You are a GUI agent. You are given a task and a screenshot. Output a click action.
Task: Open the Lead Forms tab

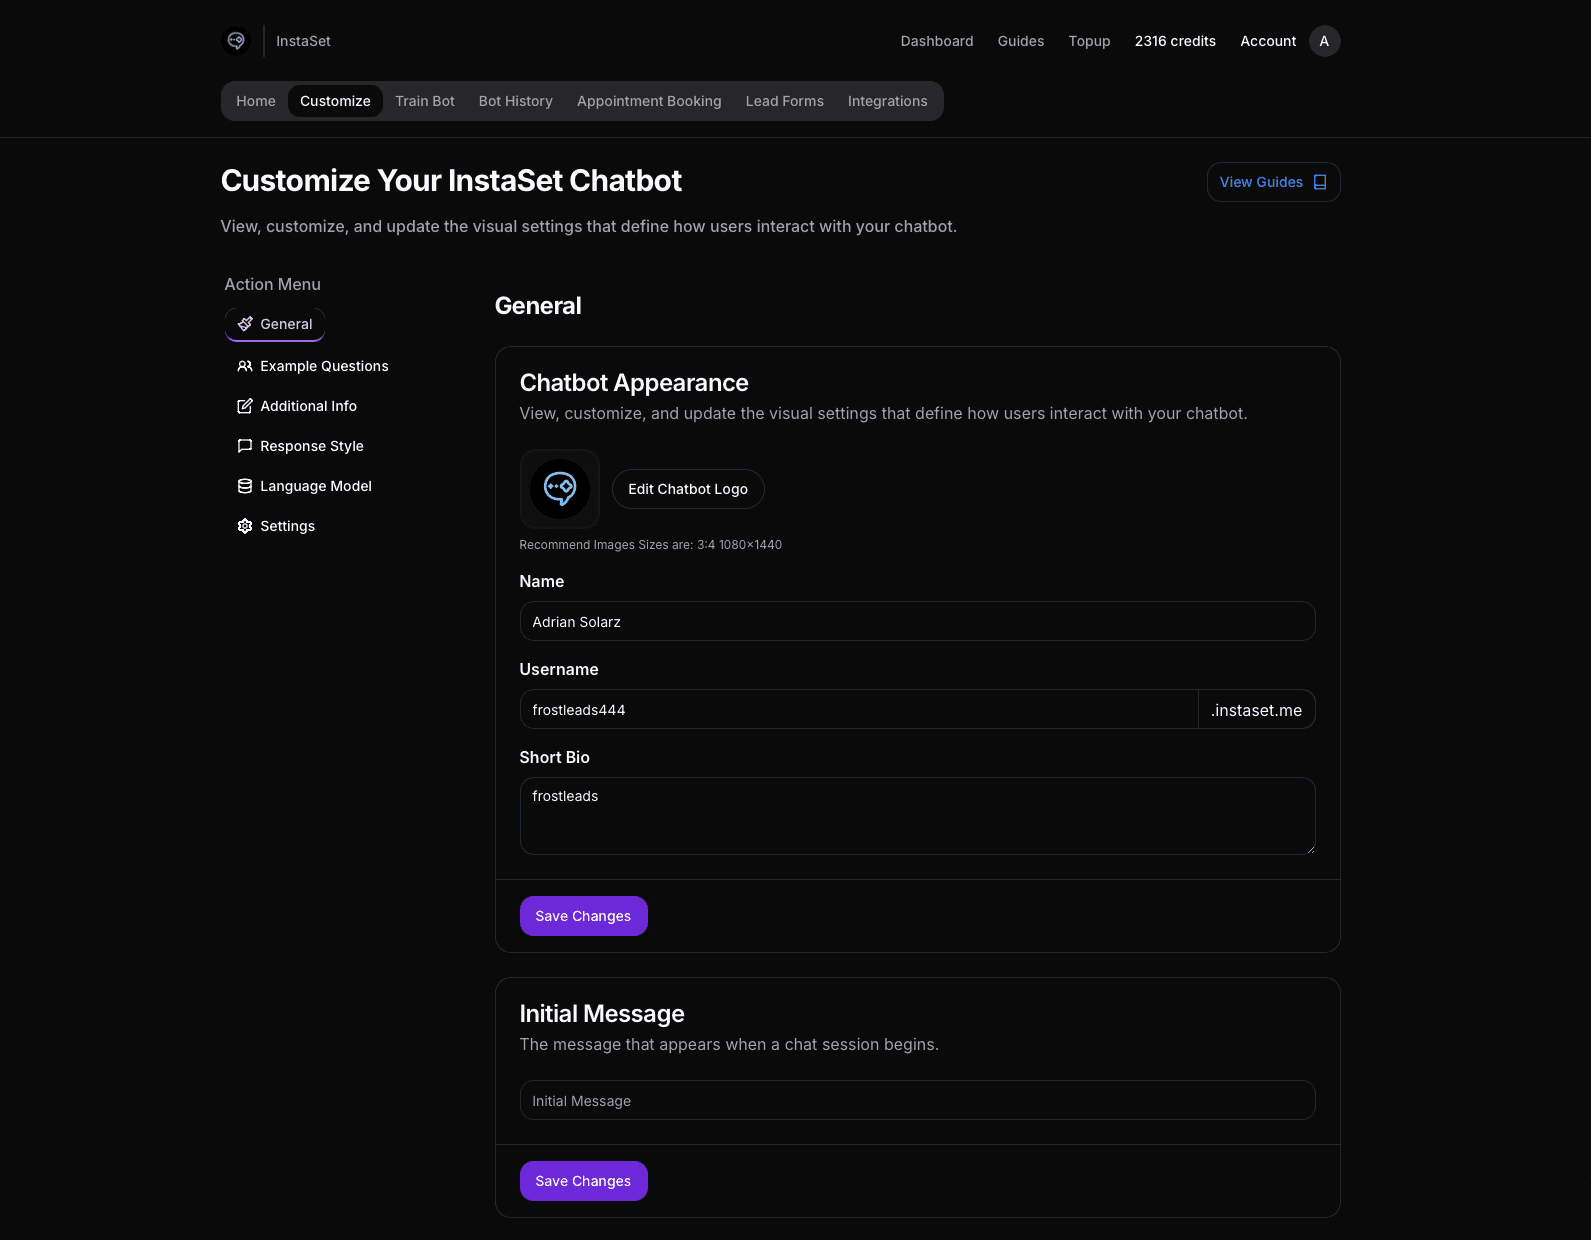pyautogui.click(x=785, y=101)
